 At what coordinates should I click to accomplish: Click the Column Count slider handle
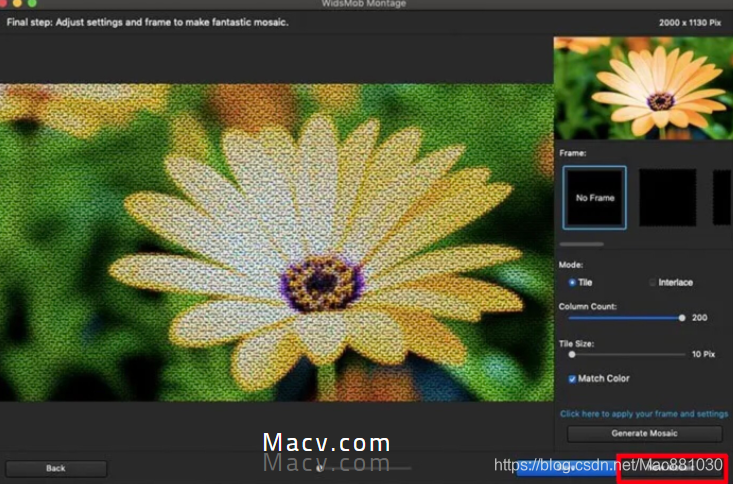(x=682, y=318)
